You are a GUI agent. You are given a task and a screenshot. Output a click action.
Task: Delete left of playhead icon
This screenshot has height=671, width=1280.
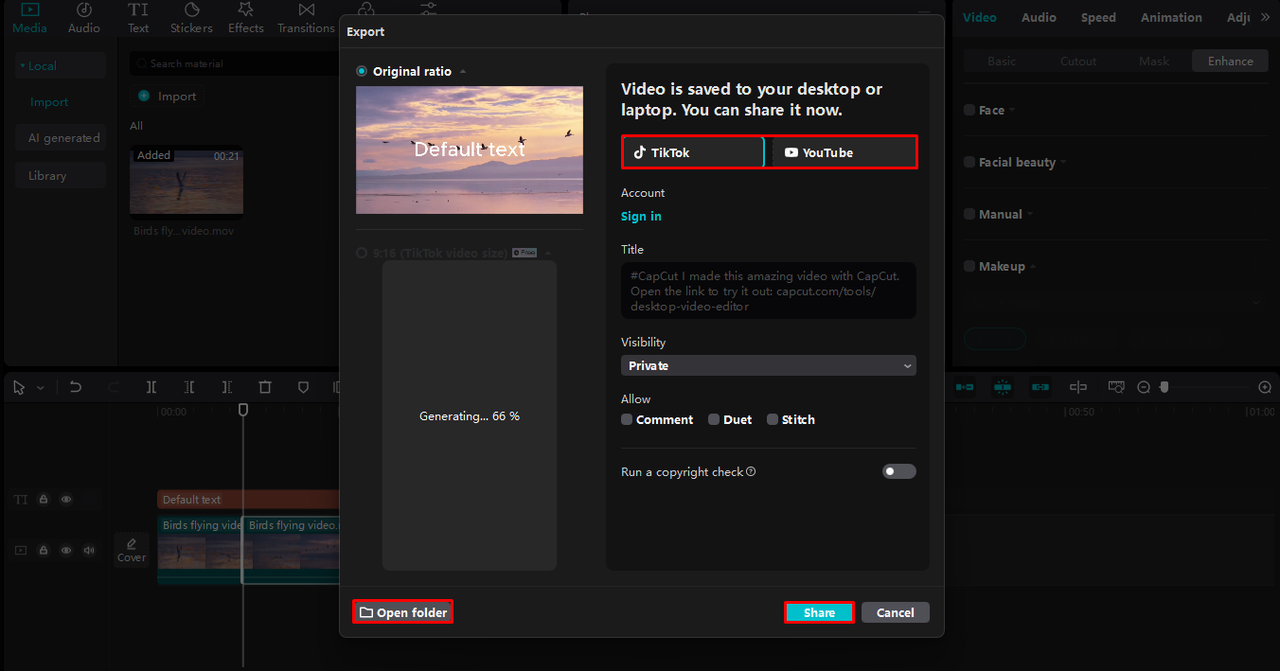[189, 387]
